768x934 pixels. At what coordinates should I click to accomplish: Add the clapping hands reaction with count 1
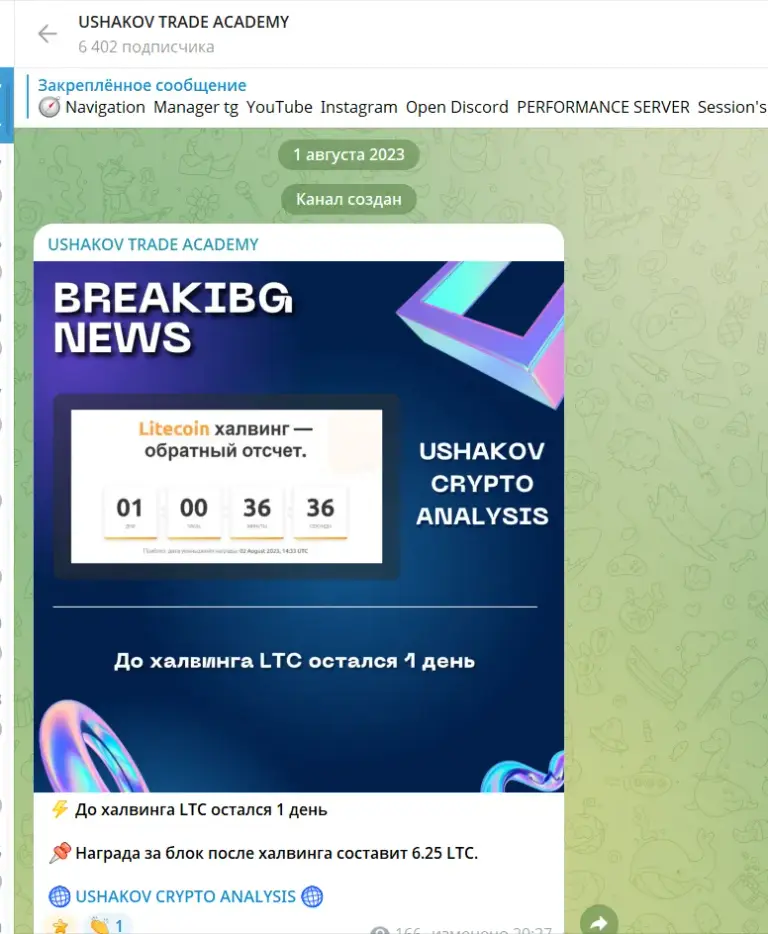click(107, 926)
